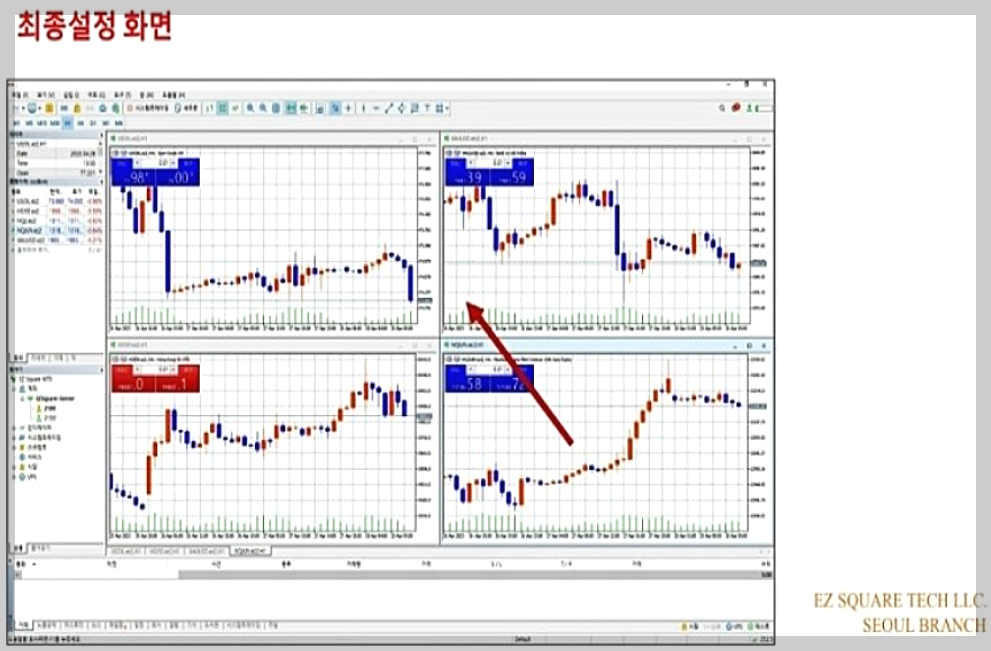Expand the 시스템트레이딩 node in navigator tree
The height and width of the screenshot is (651, 991).
pyautogui.click(x=13, y=437)
